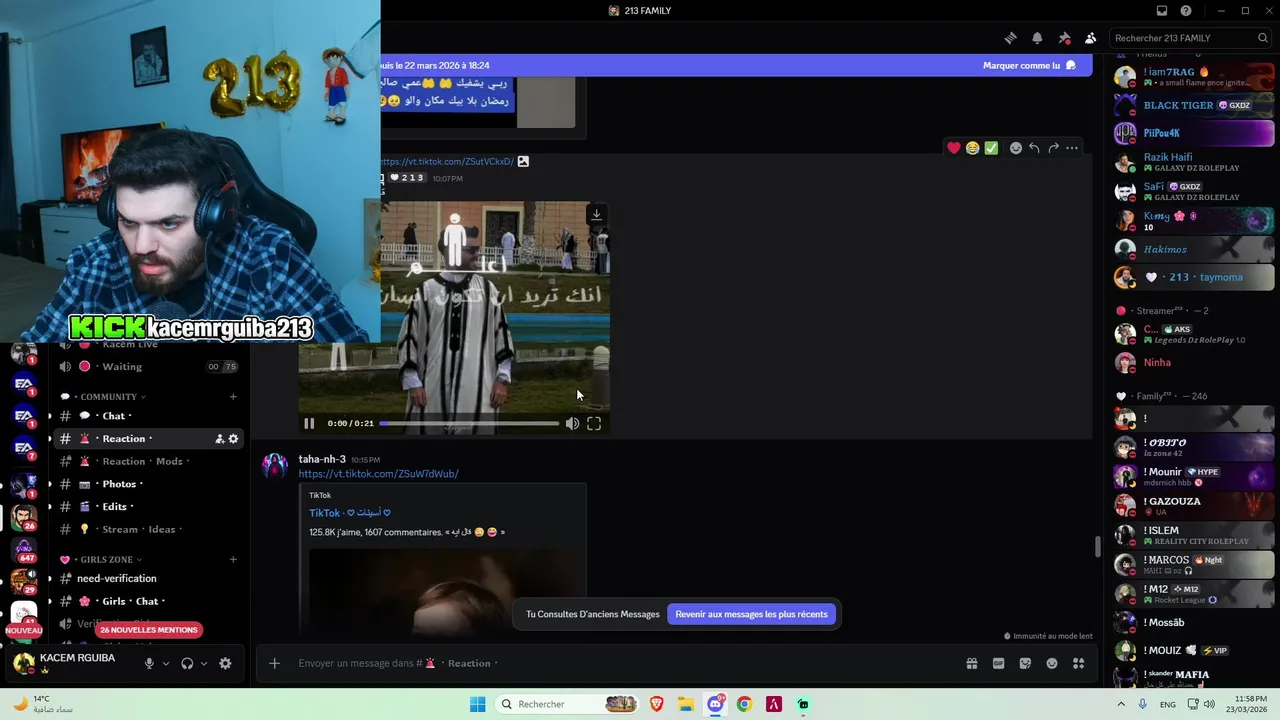Open member BLACK TIGER profile

[x=1193, y=105]
